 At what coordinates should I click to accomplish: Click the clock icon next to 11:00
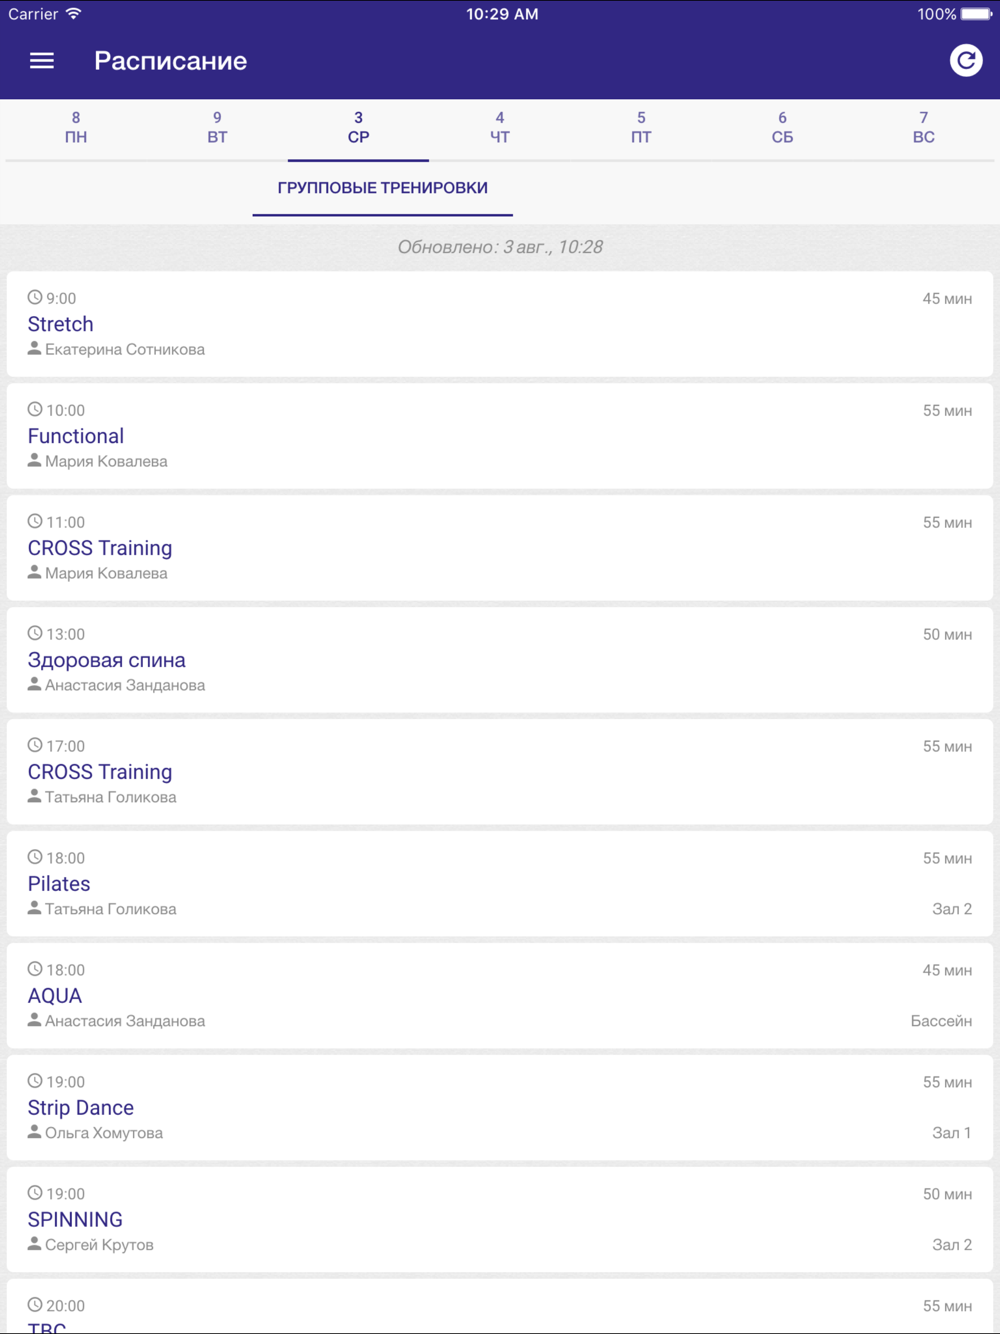point(35,521)
